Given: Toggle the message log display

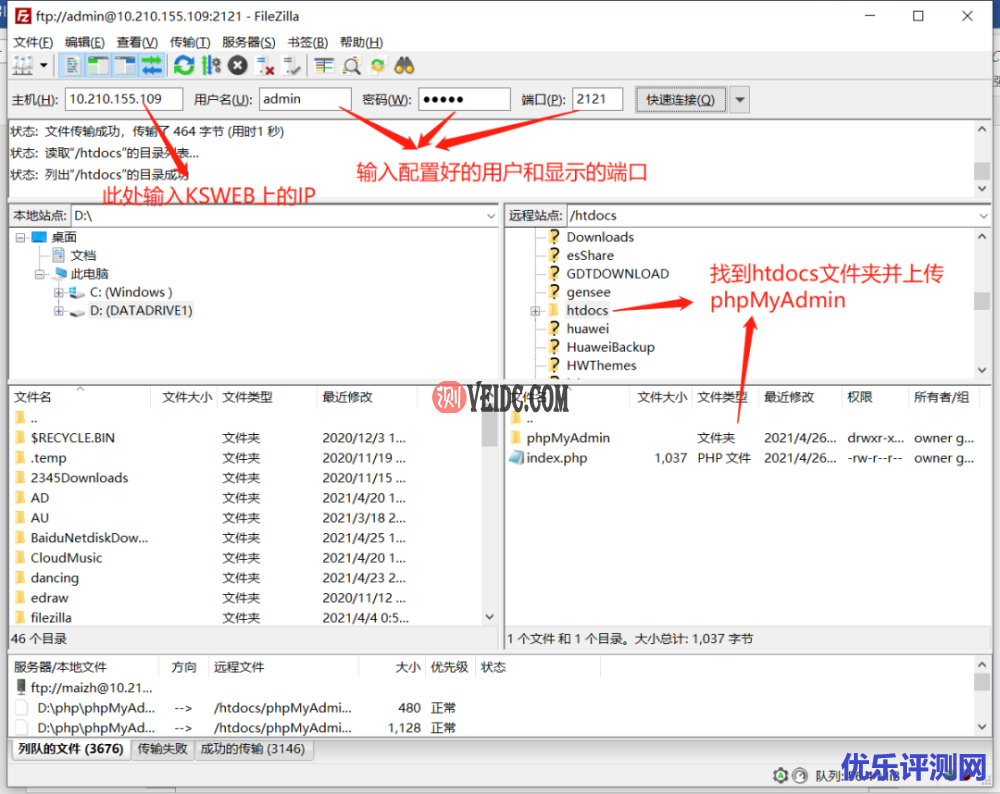Looking at the screenshot, I should (x=72, y=66).
